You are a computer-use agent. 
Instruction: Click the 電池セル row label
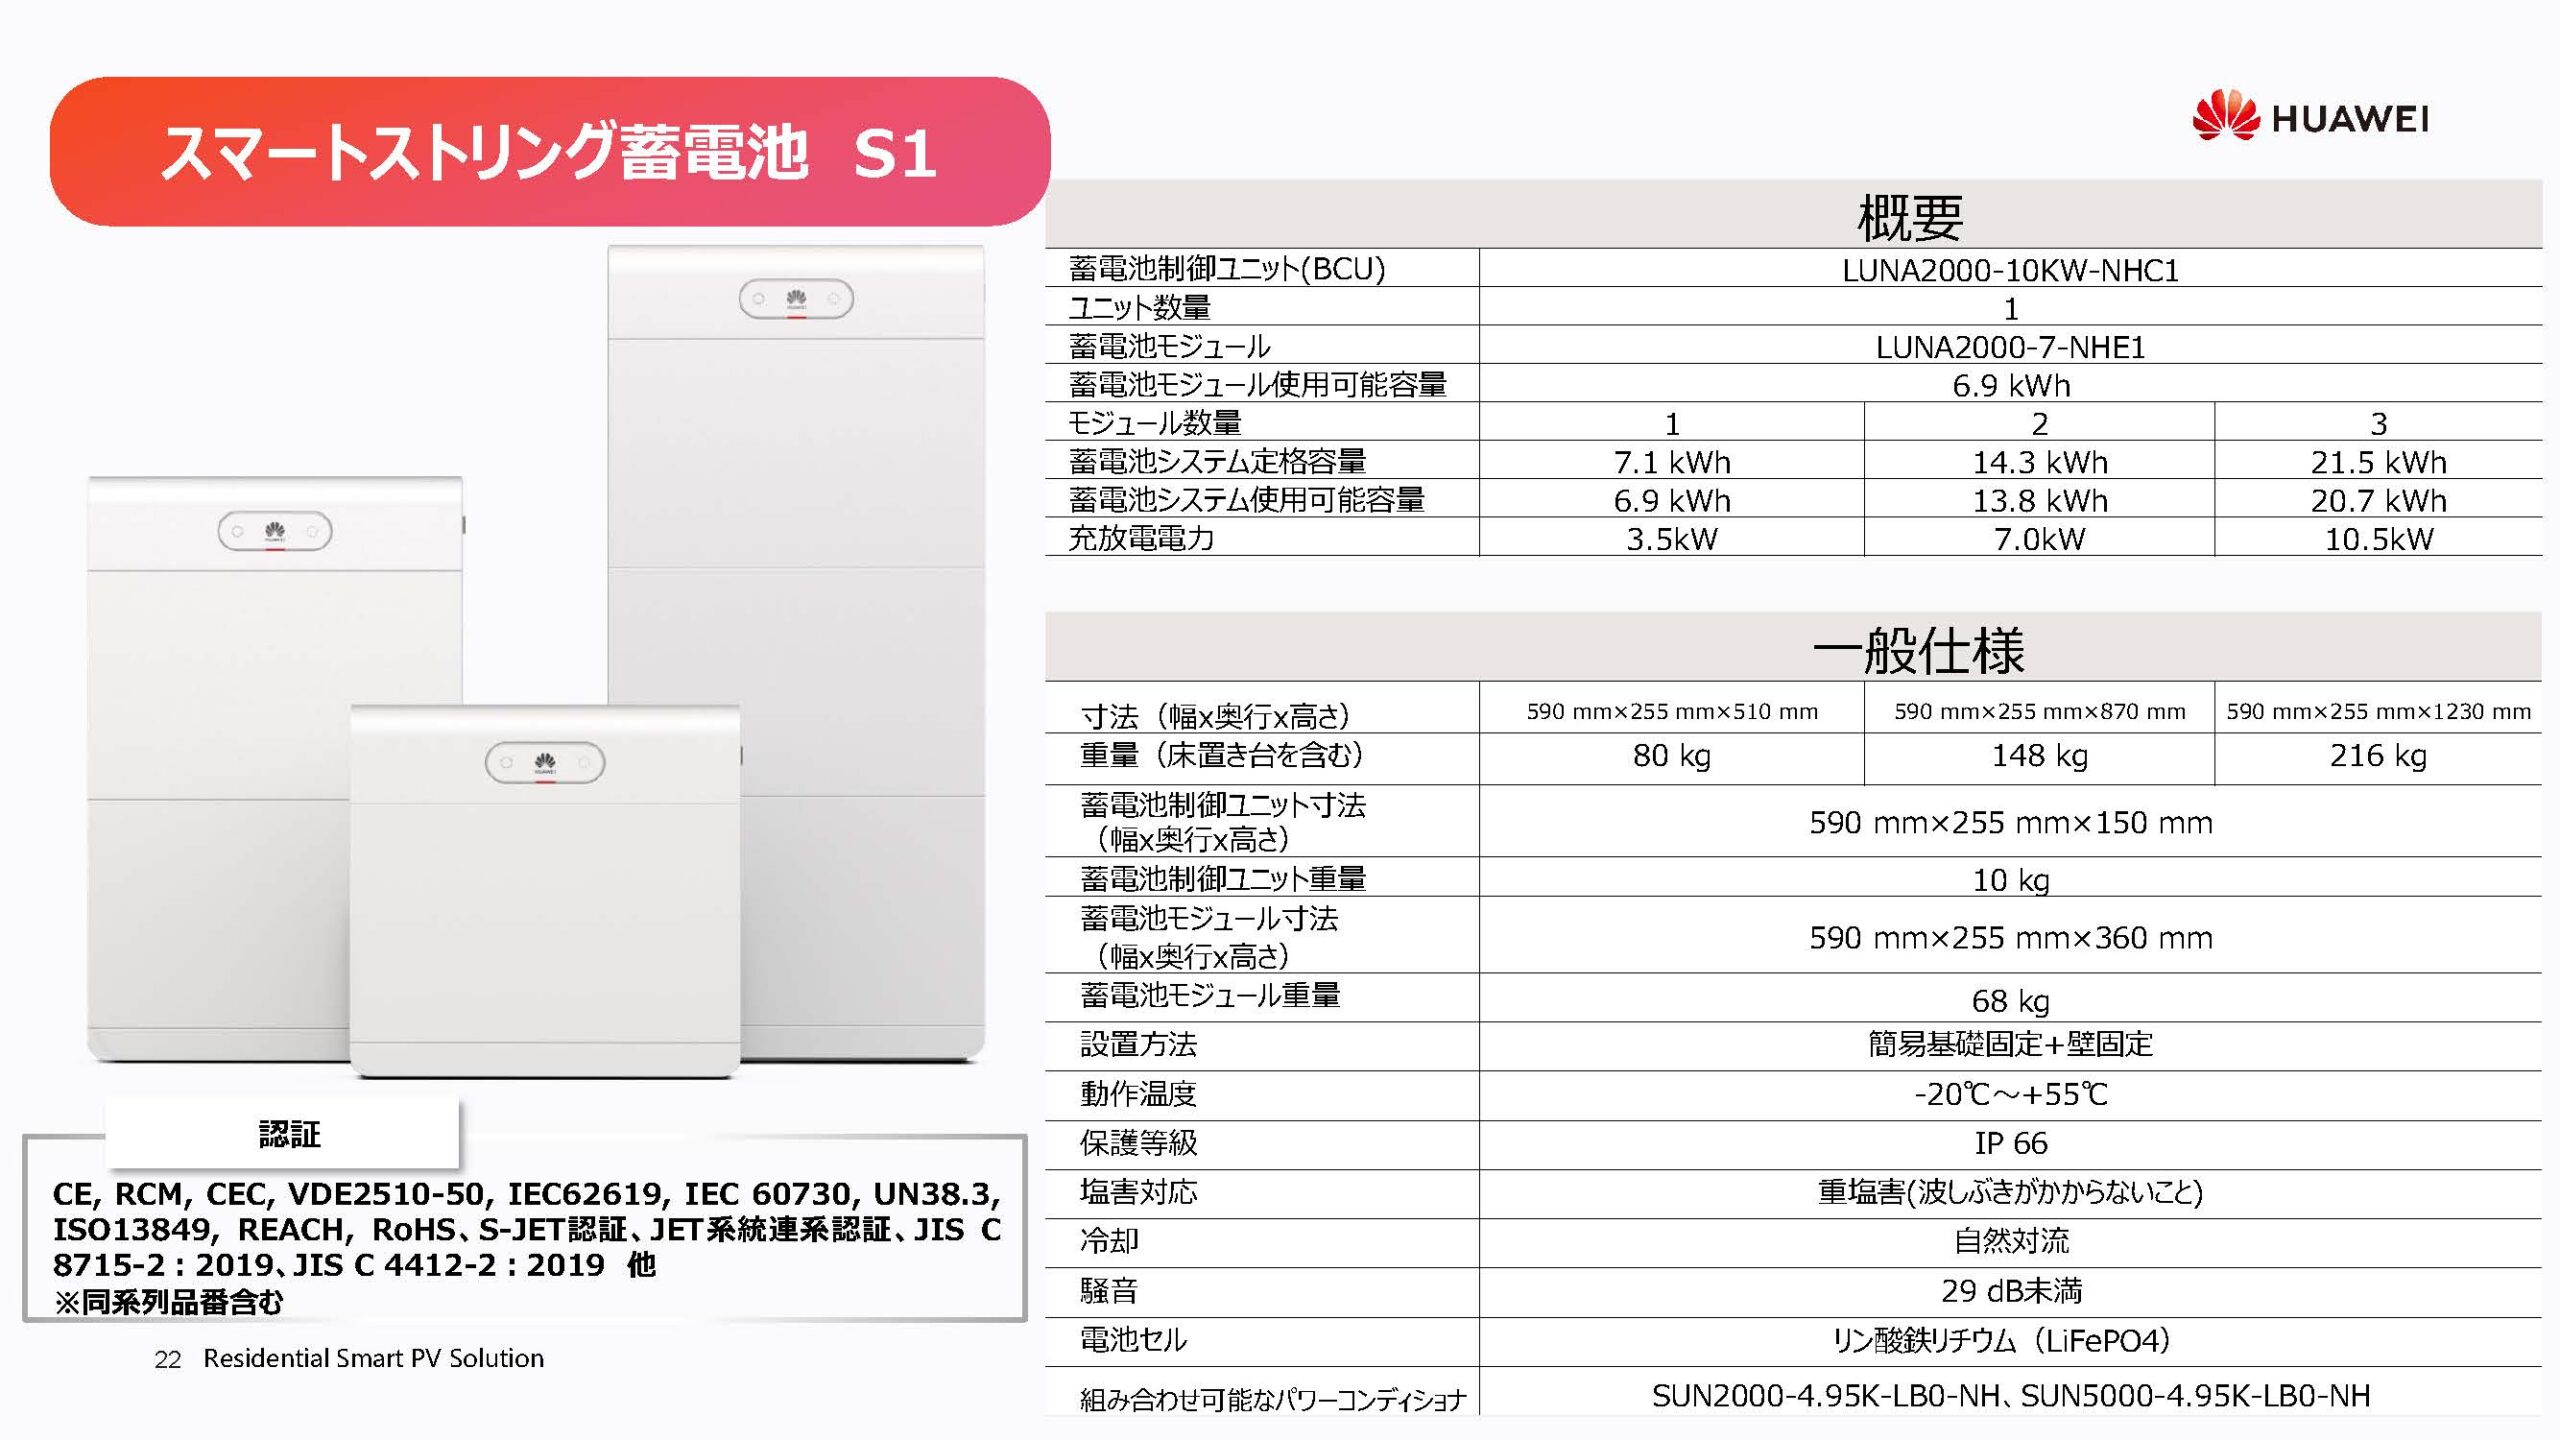point(1133,1339)
